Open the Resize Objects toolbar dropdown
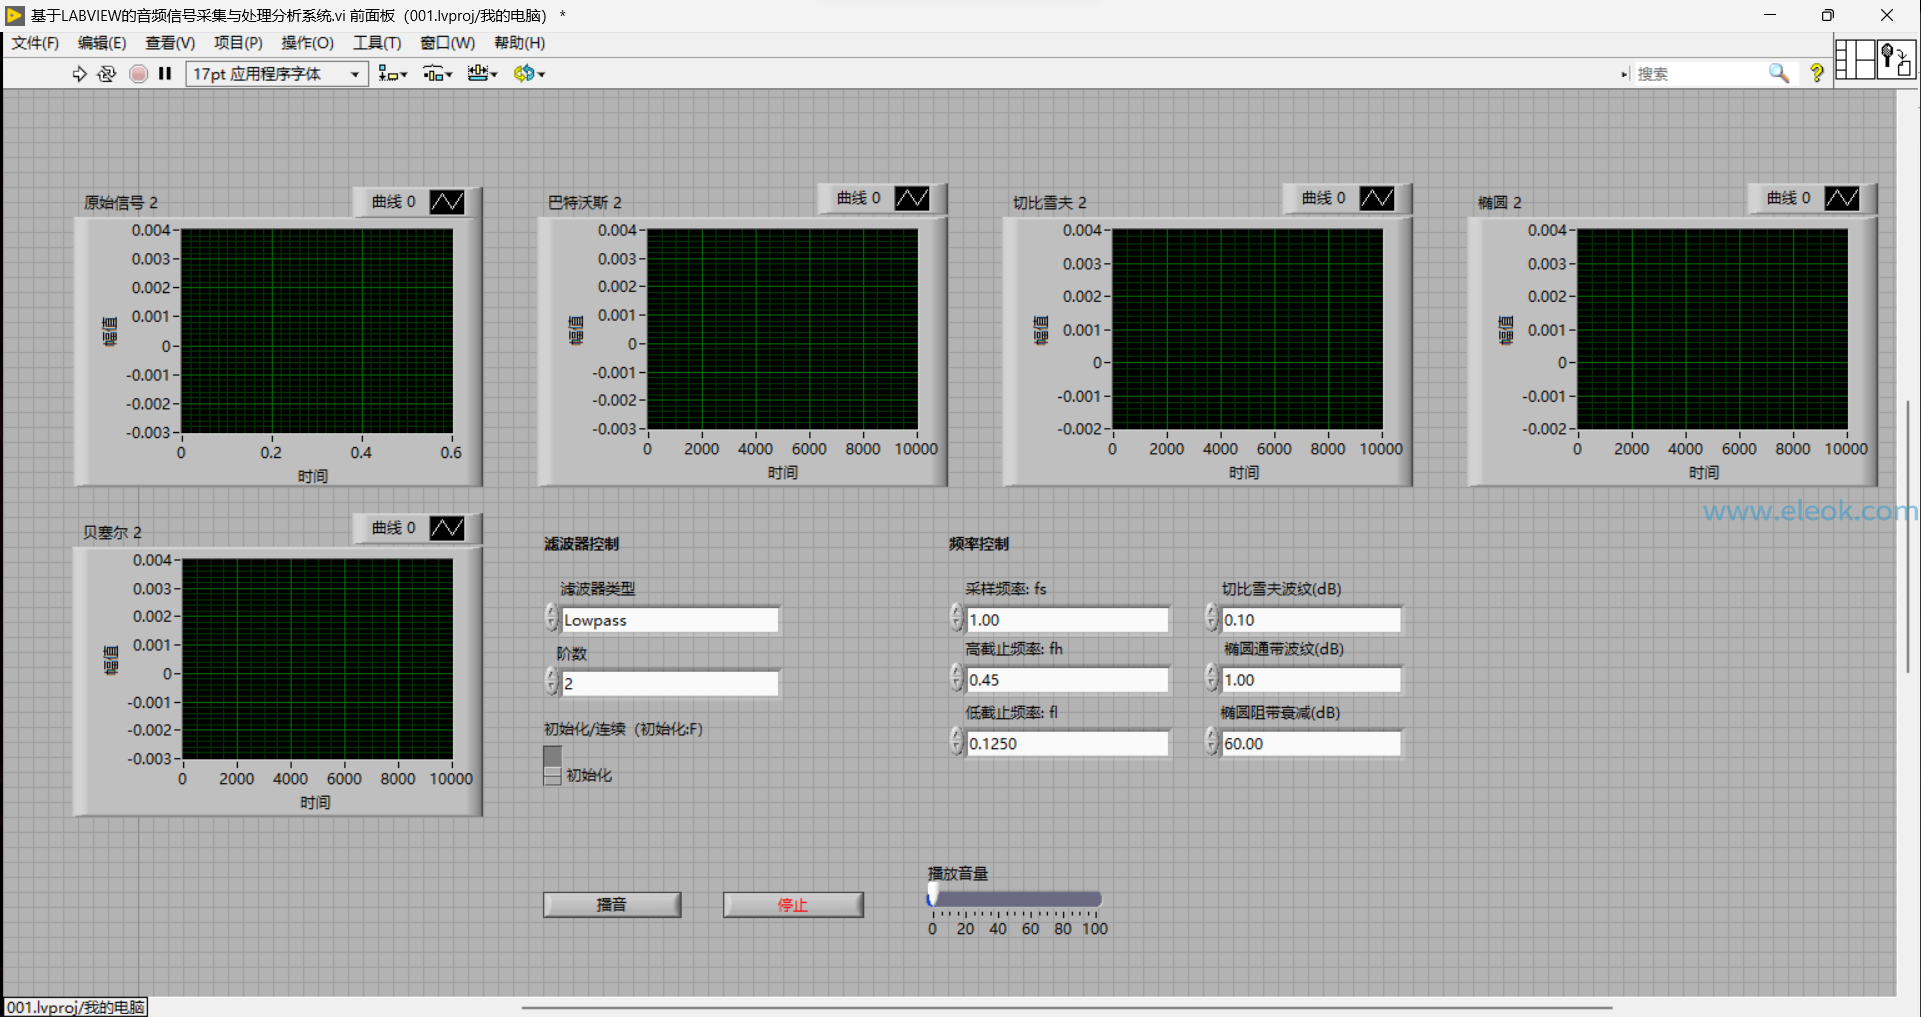 (482, 74)
